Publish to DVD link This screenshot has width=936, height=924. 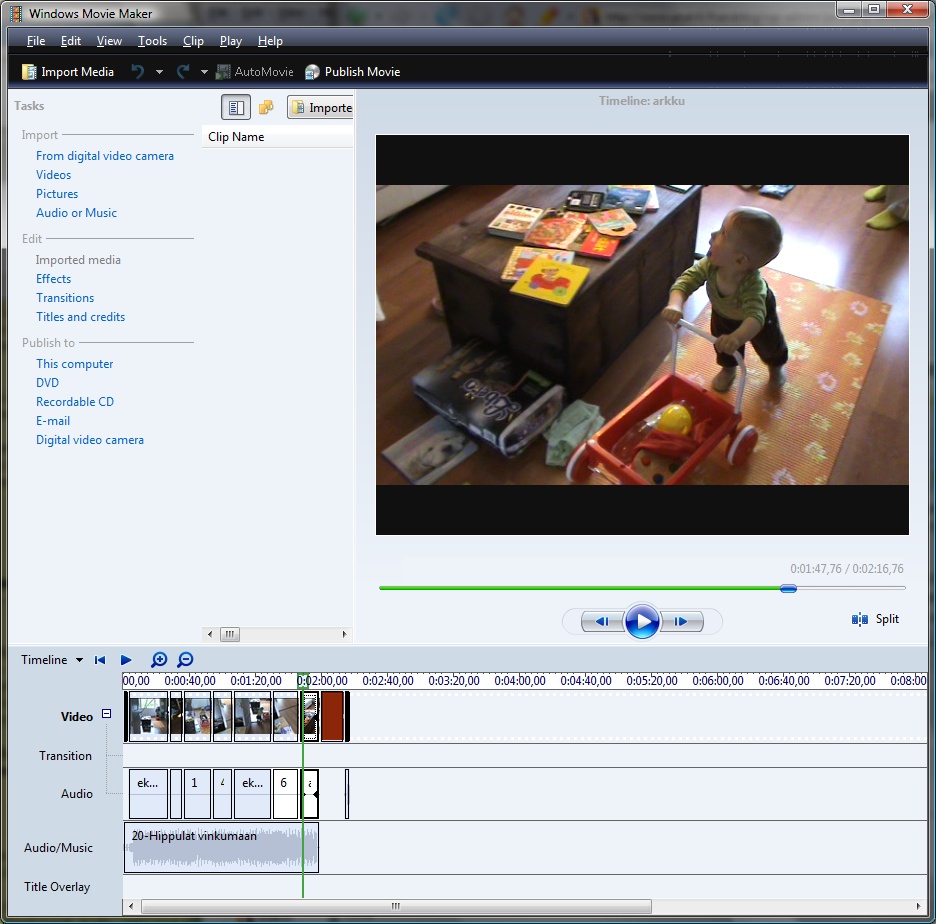(48, 383)
